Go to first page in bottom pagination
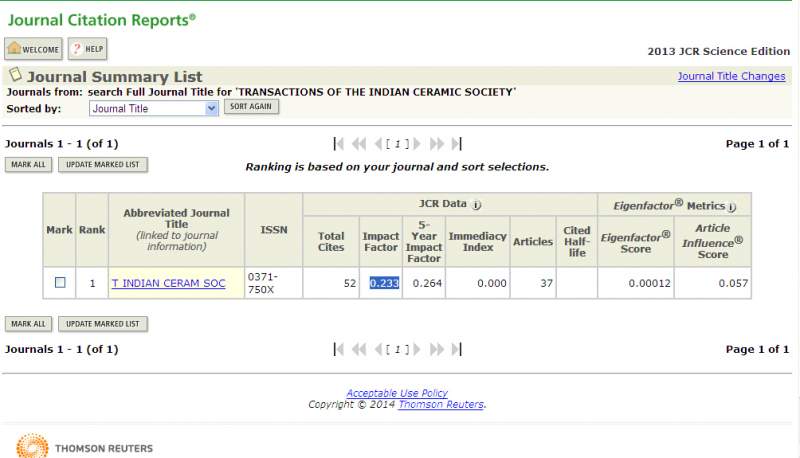This screenshot has height=458, width=800. (338, 349)
